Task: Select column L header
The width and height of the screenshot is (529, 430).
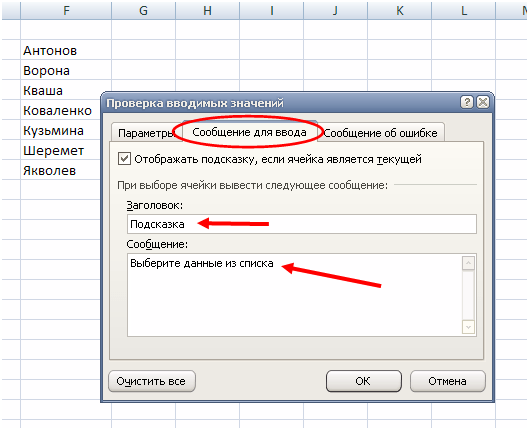Action: coord(464,10)
